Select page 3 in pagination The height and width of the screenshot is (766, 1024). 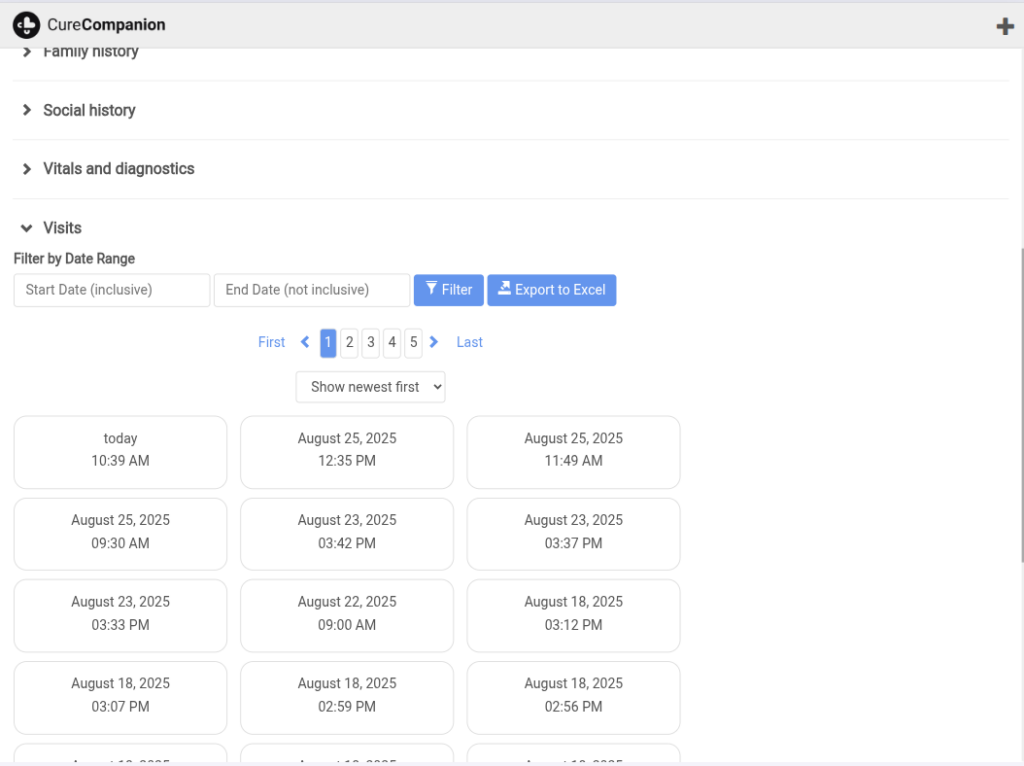(x=370, y=342)
